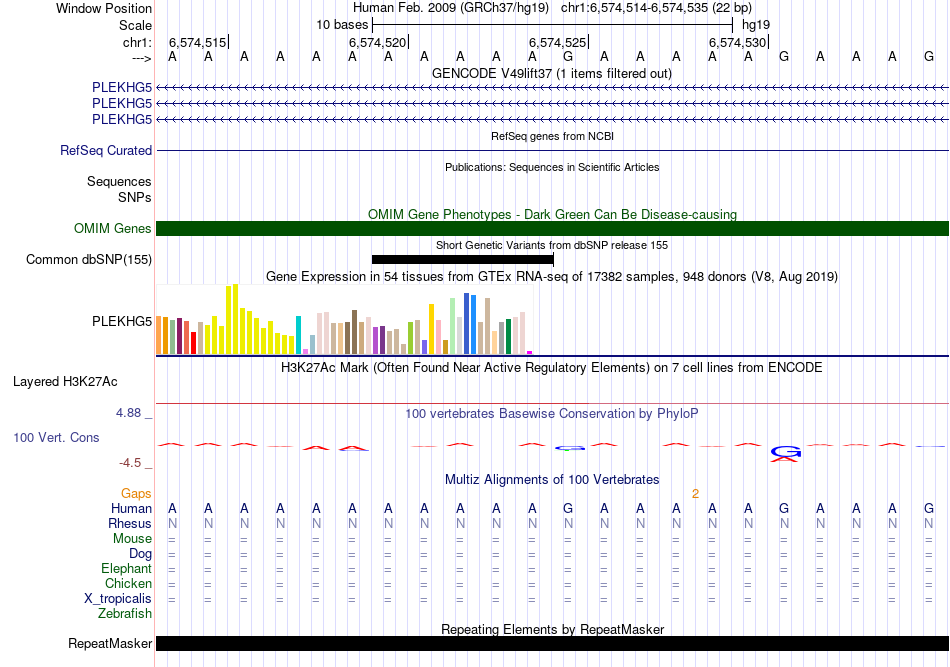Screen dimensions: 950x667
Task: Click the large blue G in conservation logo
Action: 786,451
